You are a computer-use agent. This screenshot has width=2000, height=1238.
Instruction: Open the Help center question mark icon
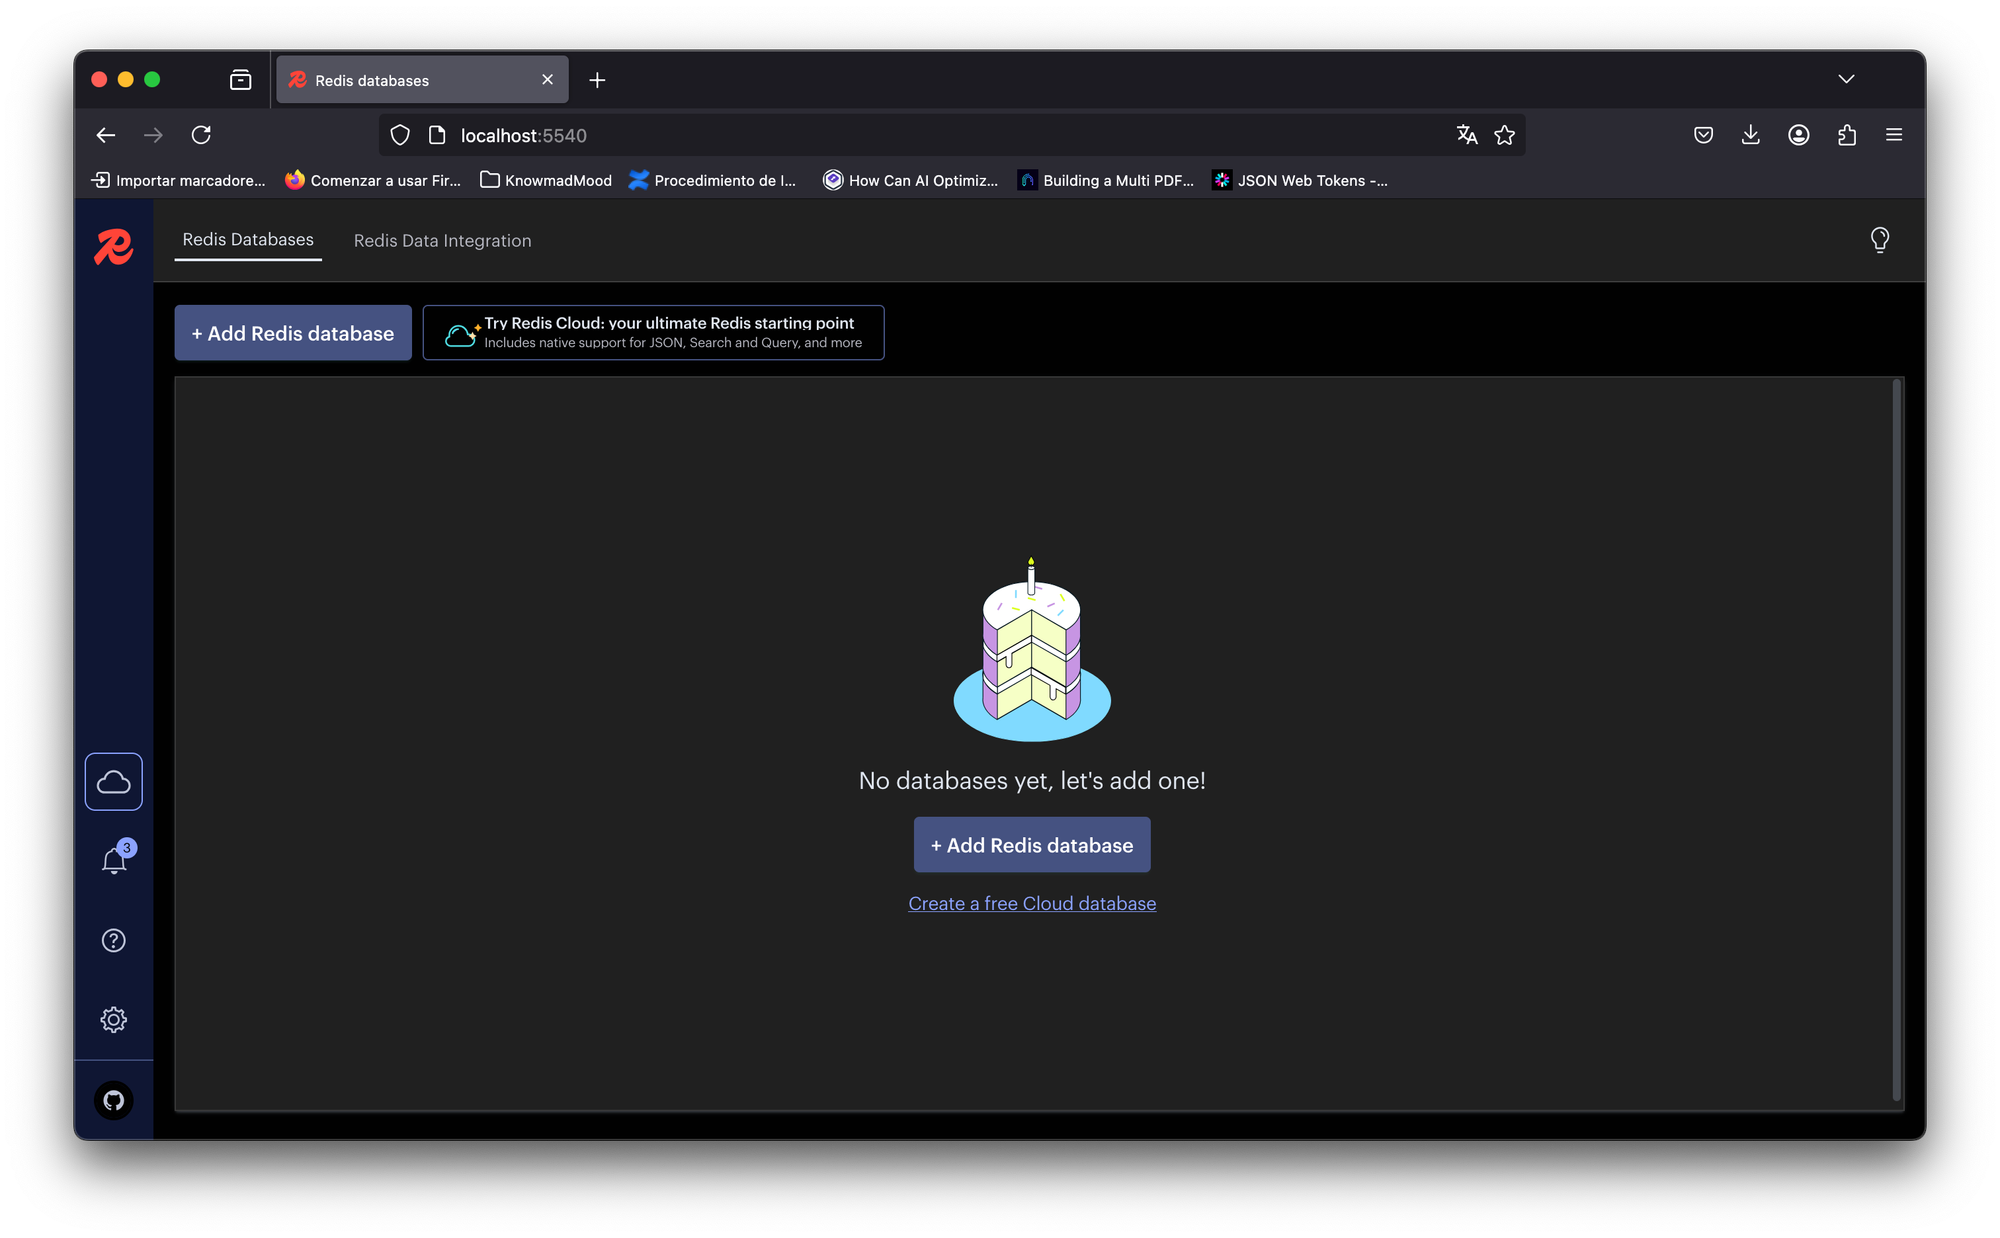click(113, 940)
